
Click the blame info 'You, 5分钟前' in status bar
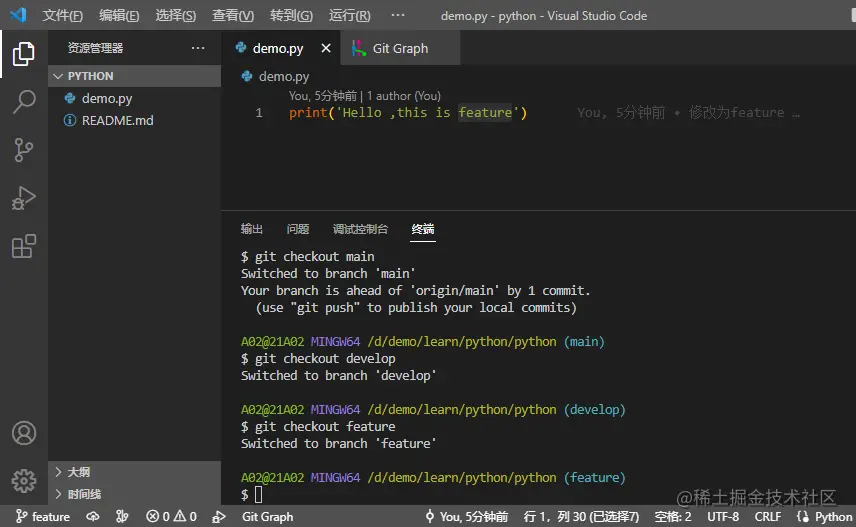point(467,517)
